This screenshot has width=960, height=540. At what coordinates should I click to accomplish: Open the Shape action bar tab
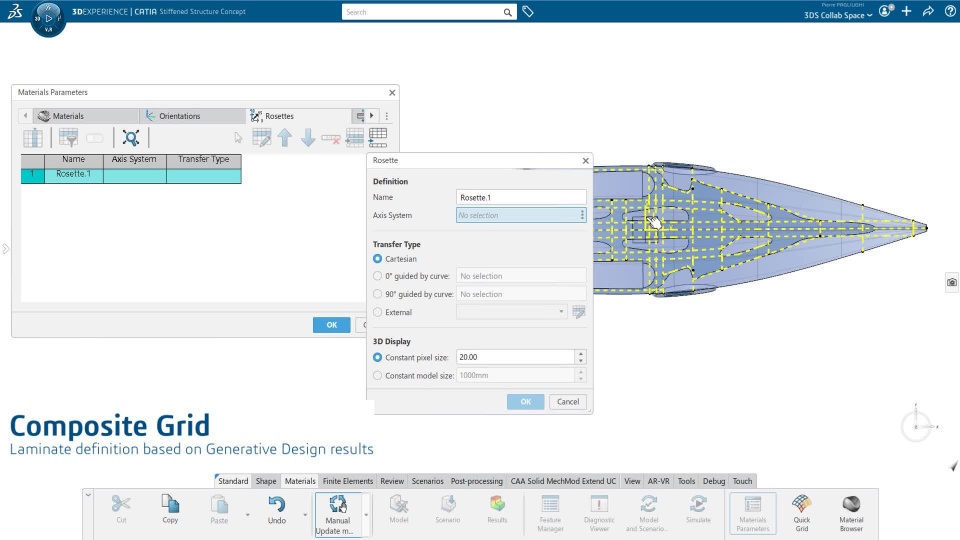(x=266, y=481)
